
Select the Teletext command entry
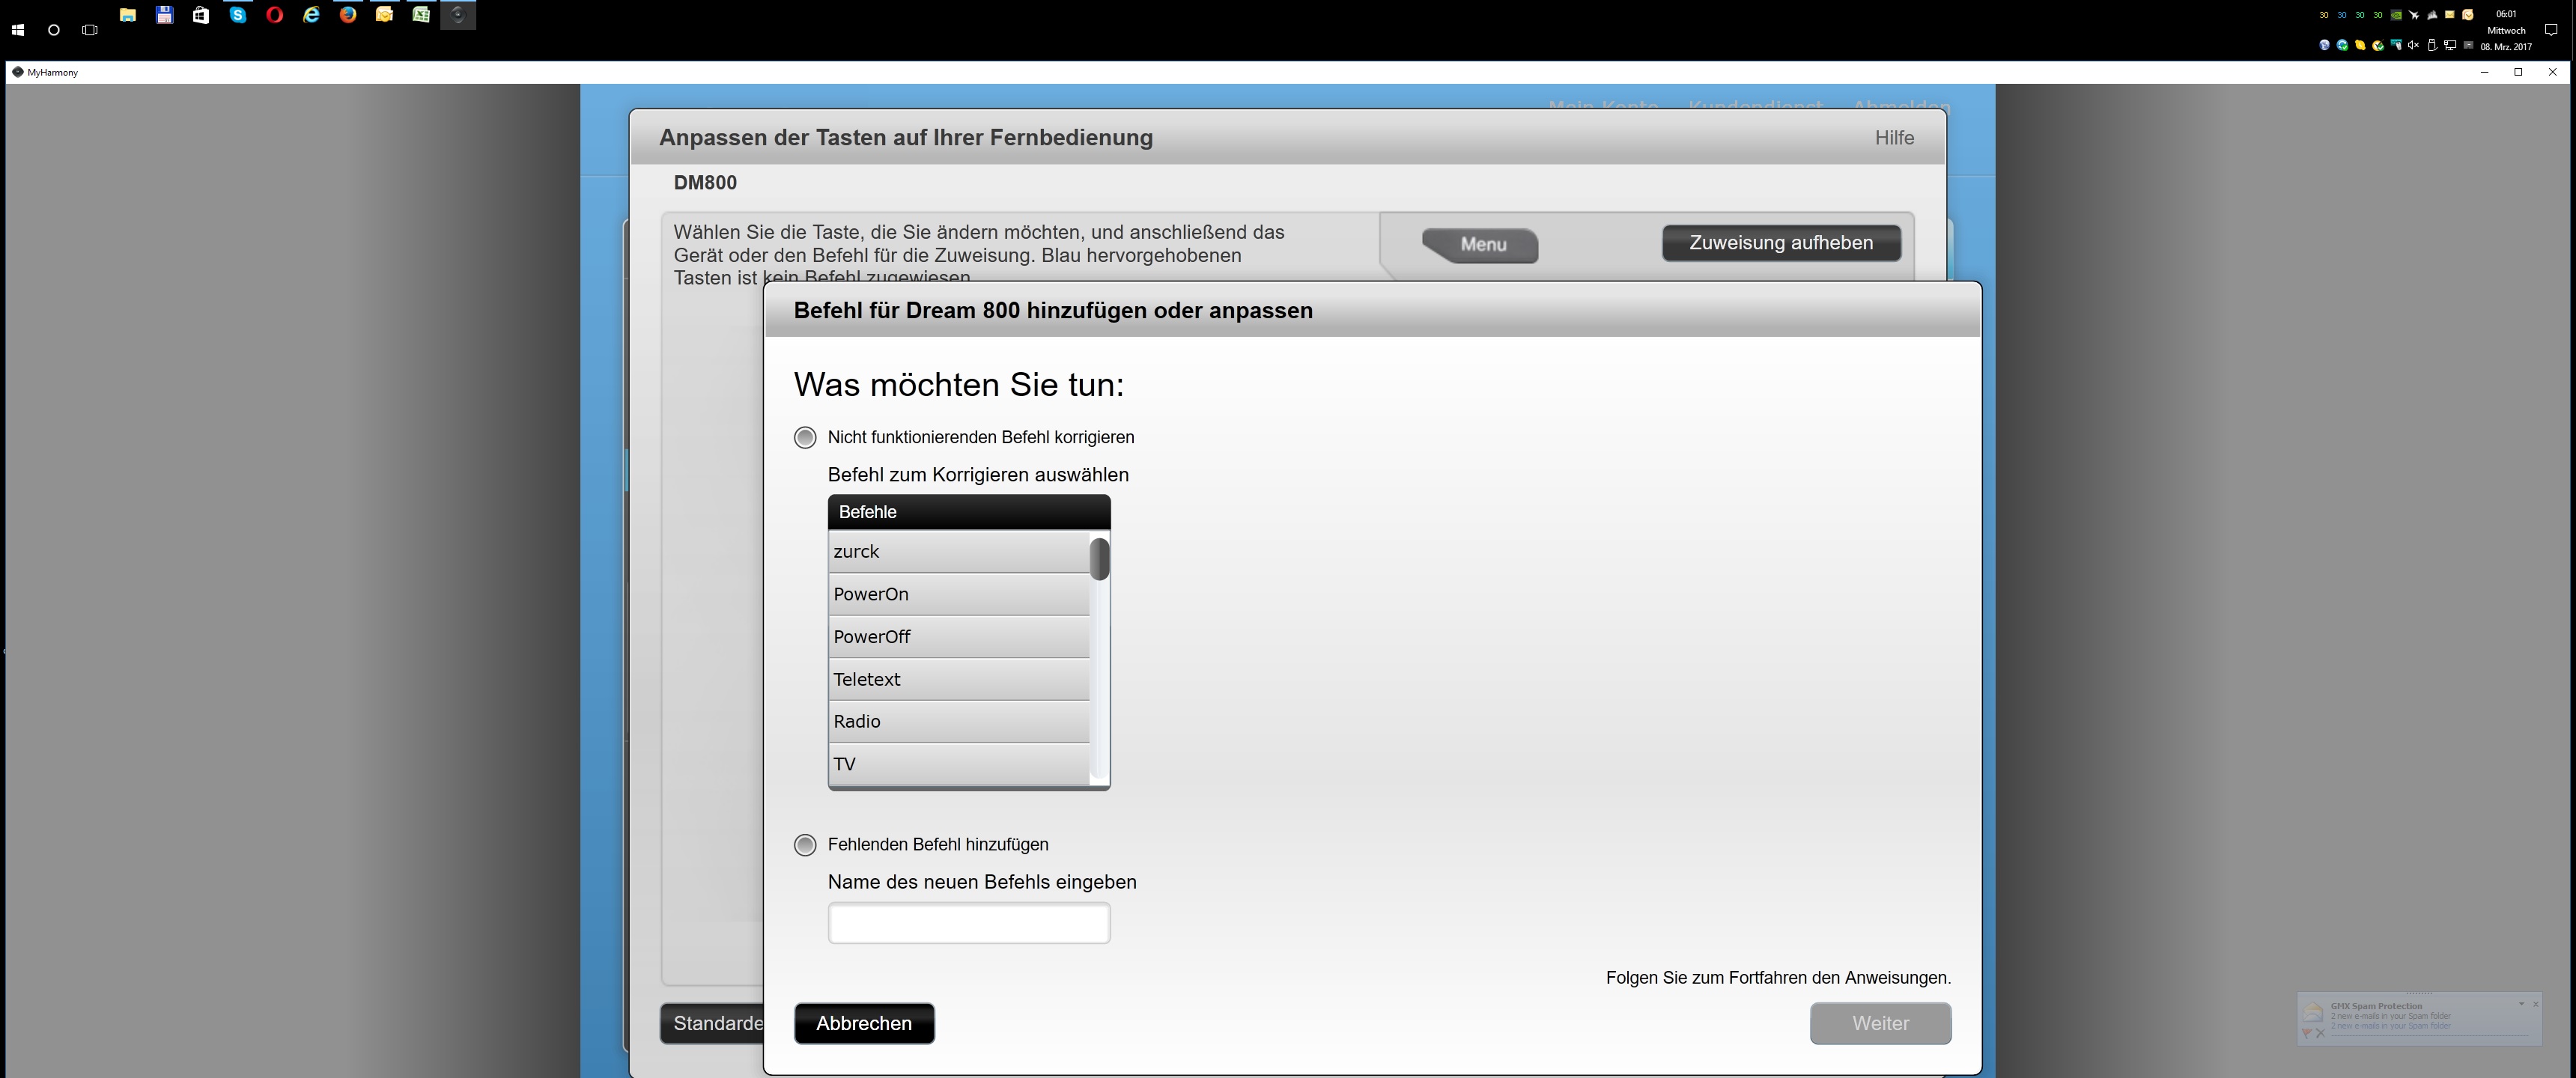click(x=958, y=679)
